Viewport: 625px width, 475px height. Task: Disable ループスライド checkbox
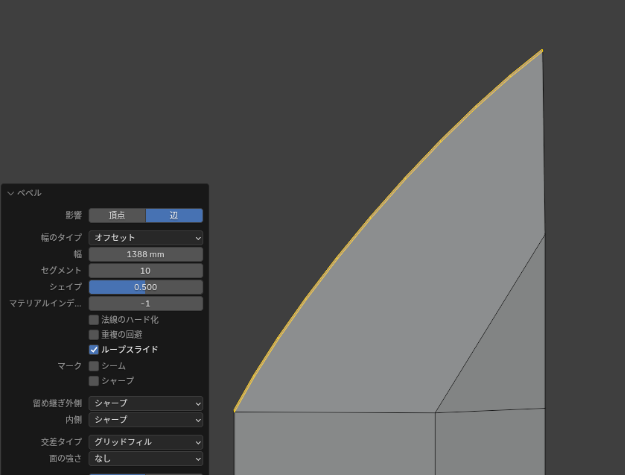pyautogui.click(x=94, y=350)
